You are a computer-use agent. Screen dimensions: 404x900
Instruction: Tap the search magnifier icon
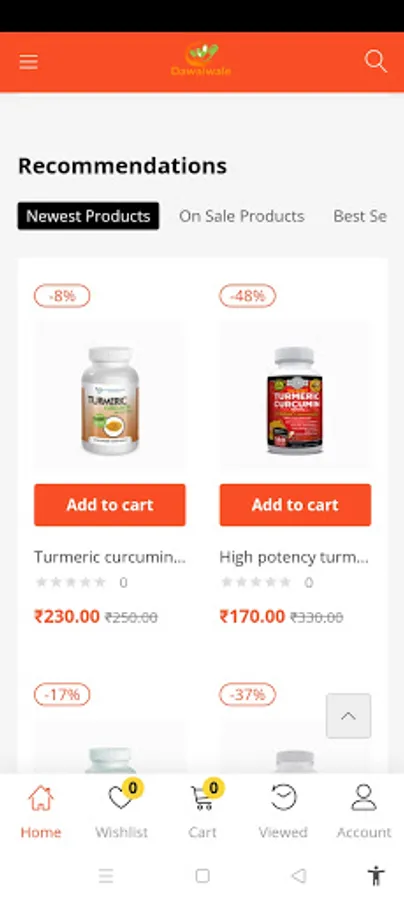[376, 61]
